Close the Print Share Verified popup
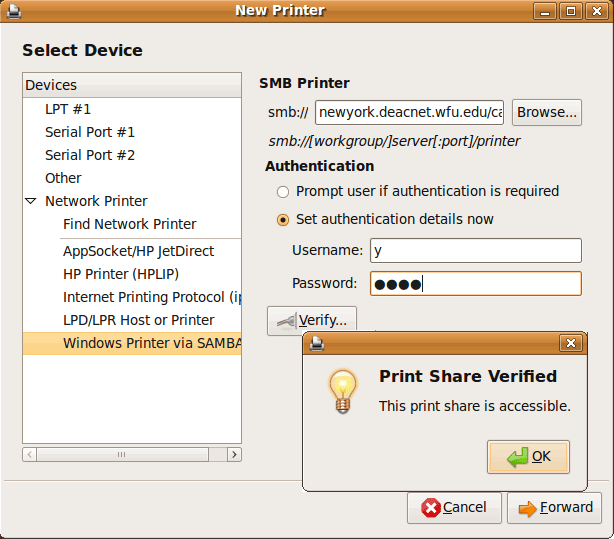Viewport: 614px width, 539px height. [x=571, y=343]
